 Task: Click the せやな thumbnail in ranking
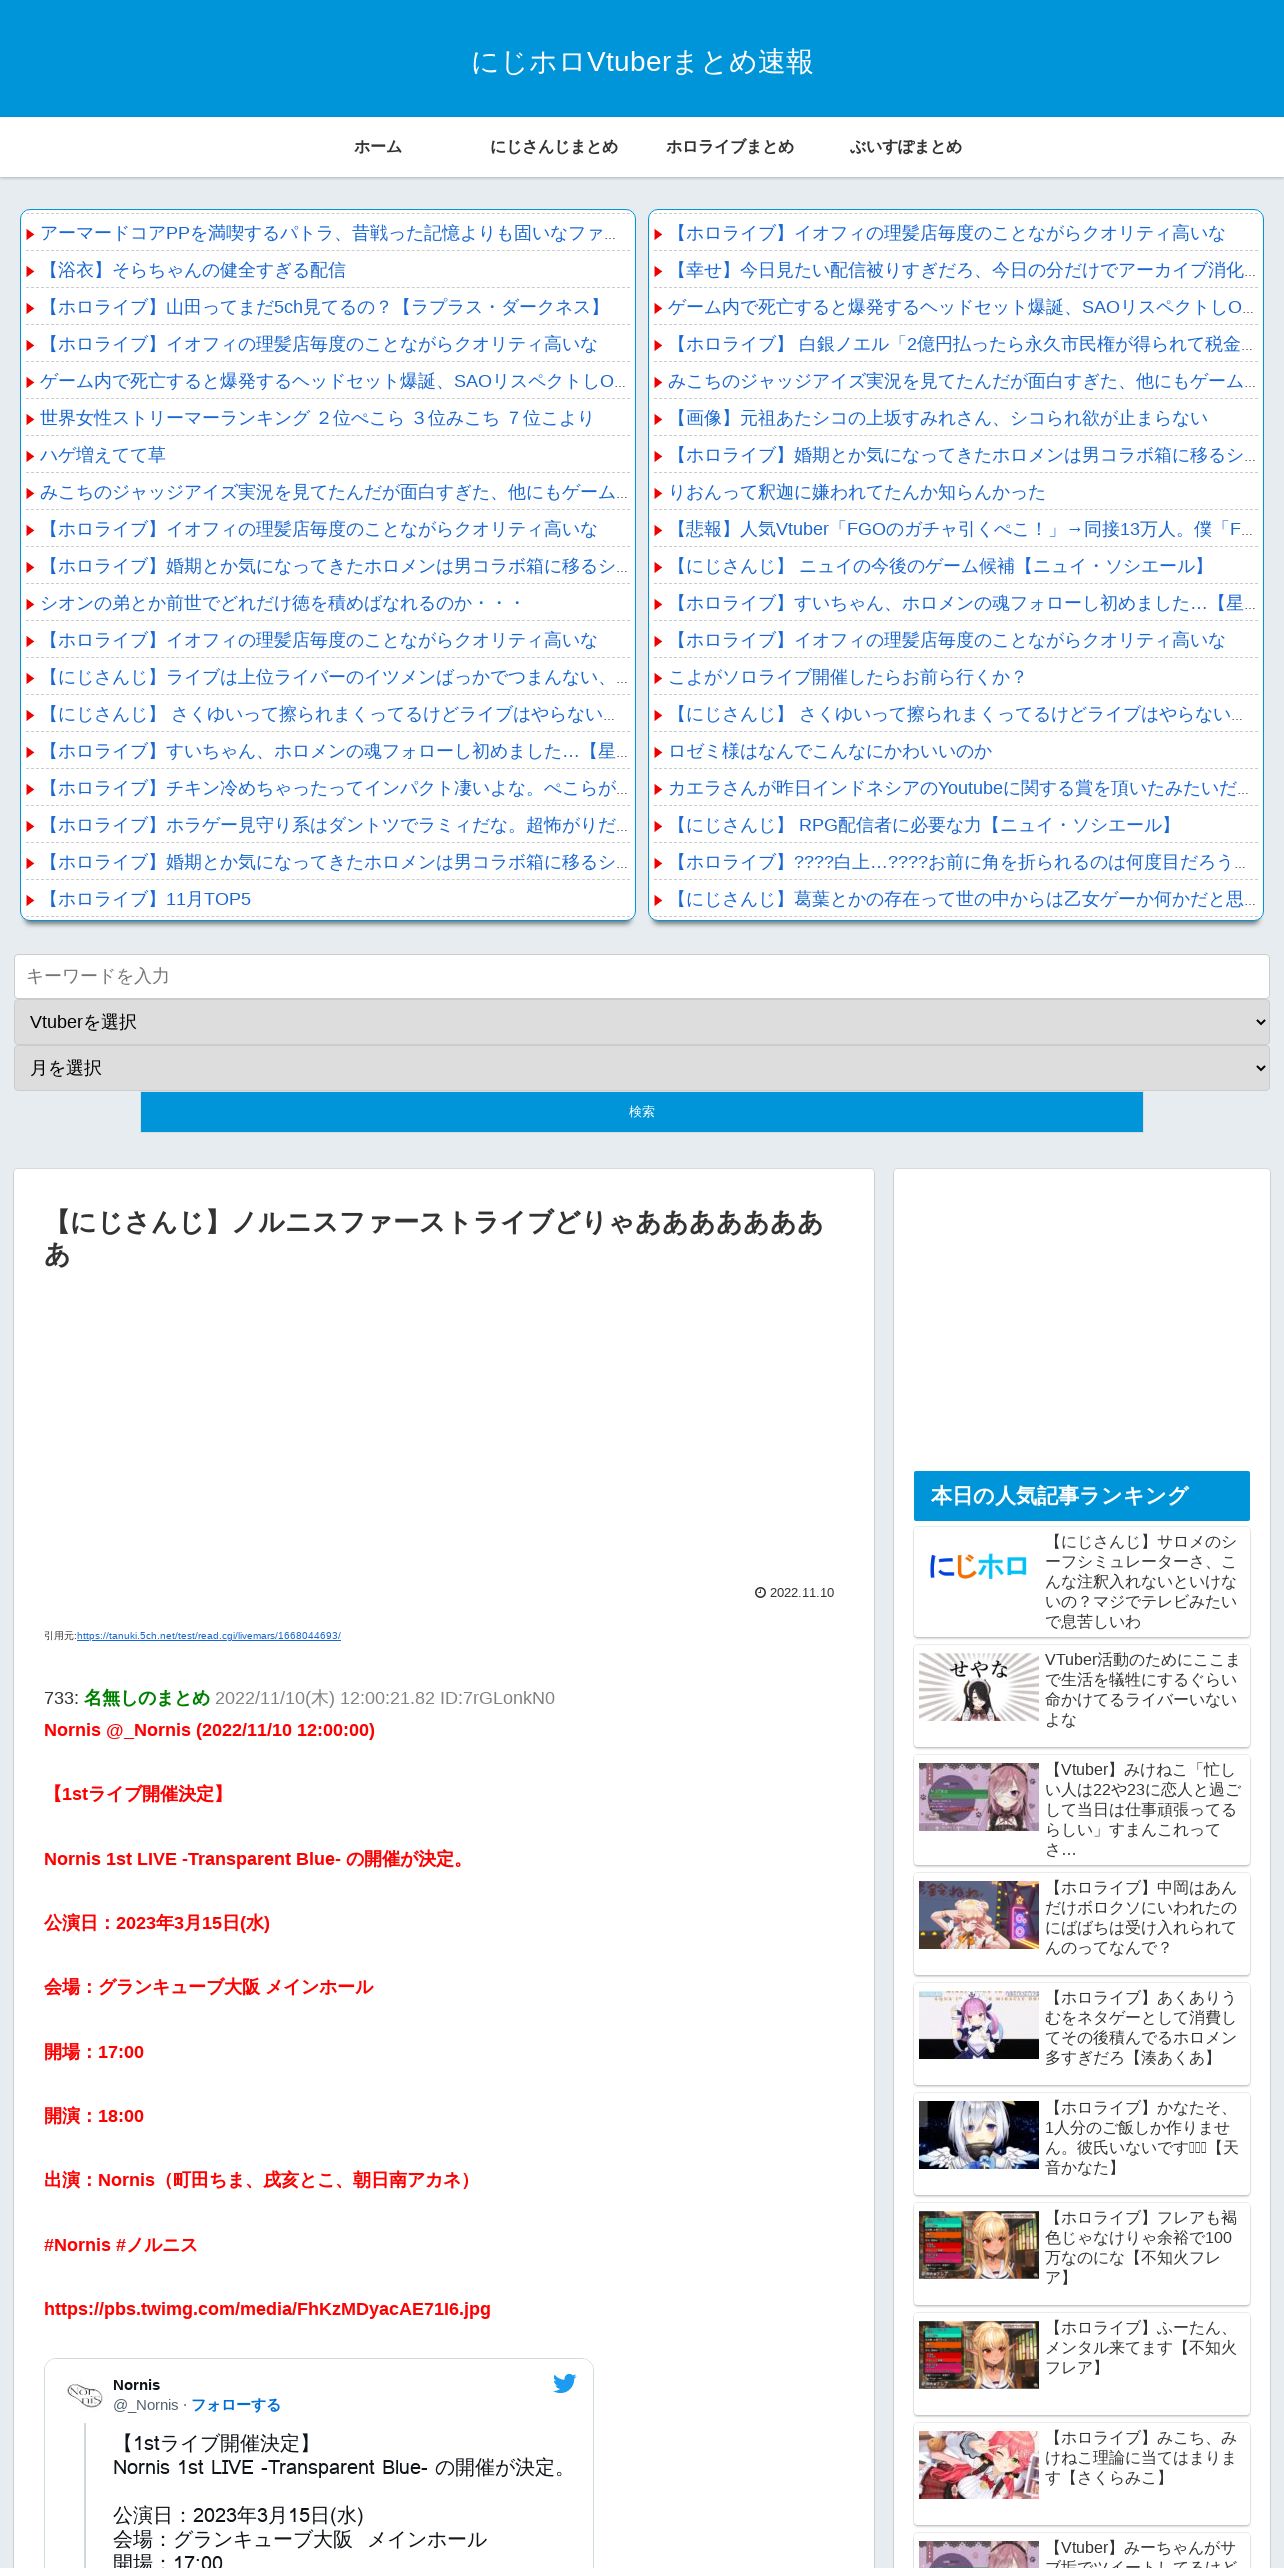pos(979,1687)
